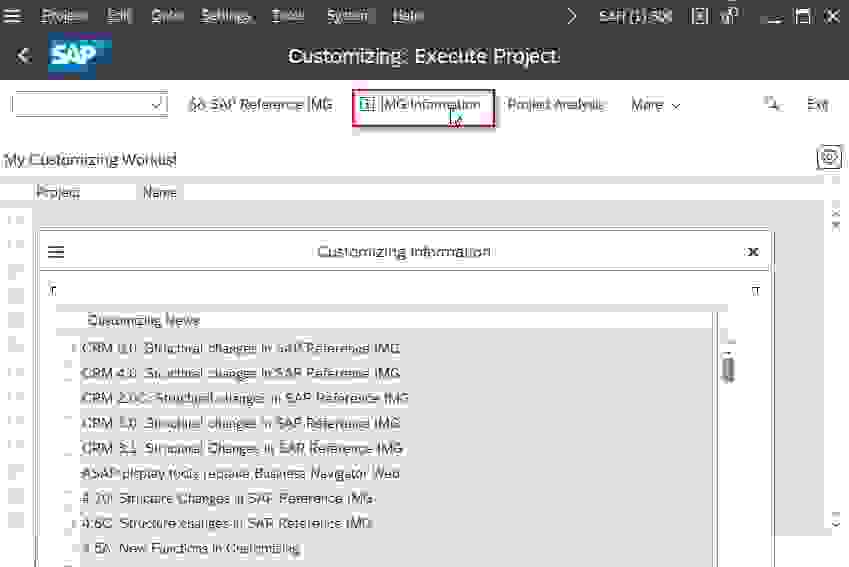
Task: Go back using the header arrow
Action: [x=24, y=55]
